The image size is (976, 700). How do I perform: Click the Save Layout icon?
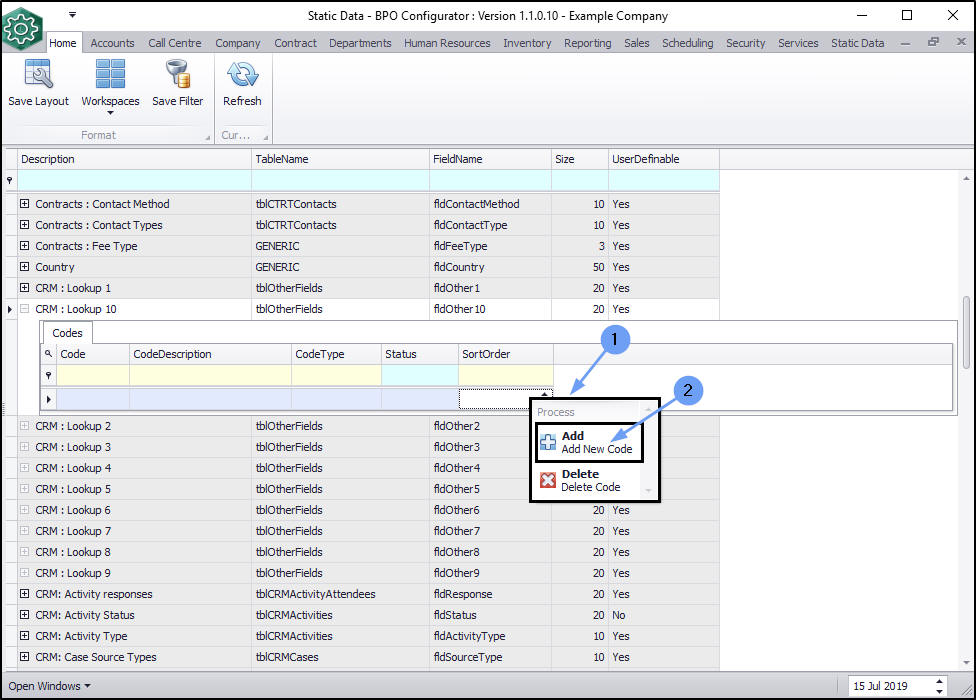click(38, 75)
